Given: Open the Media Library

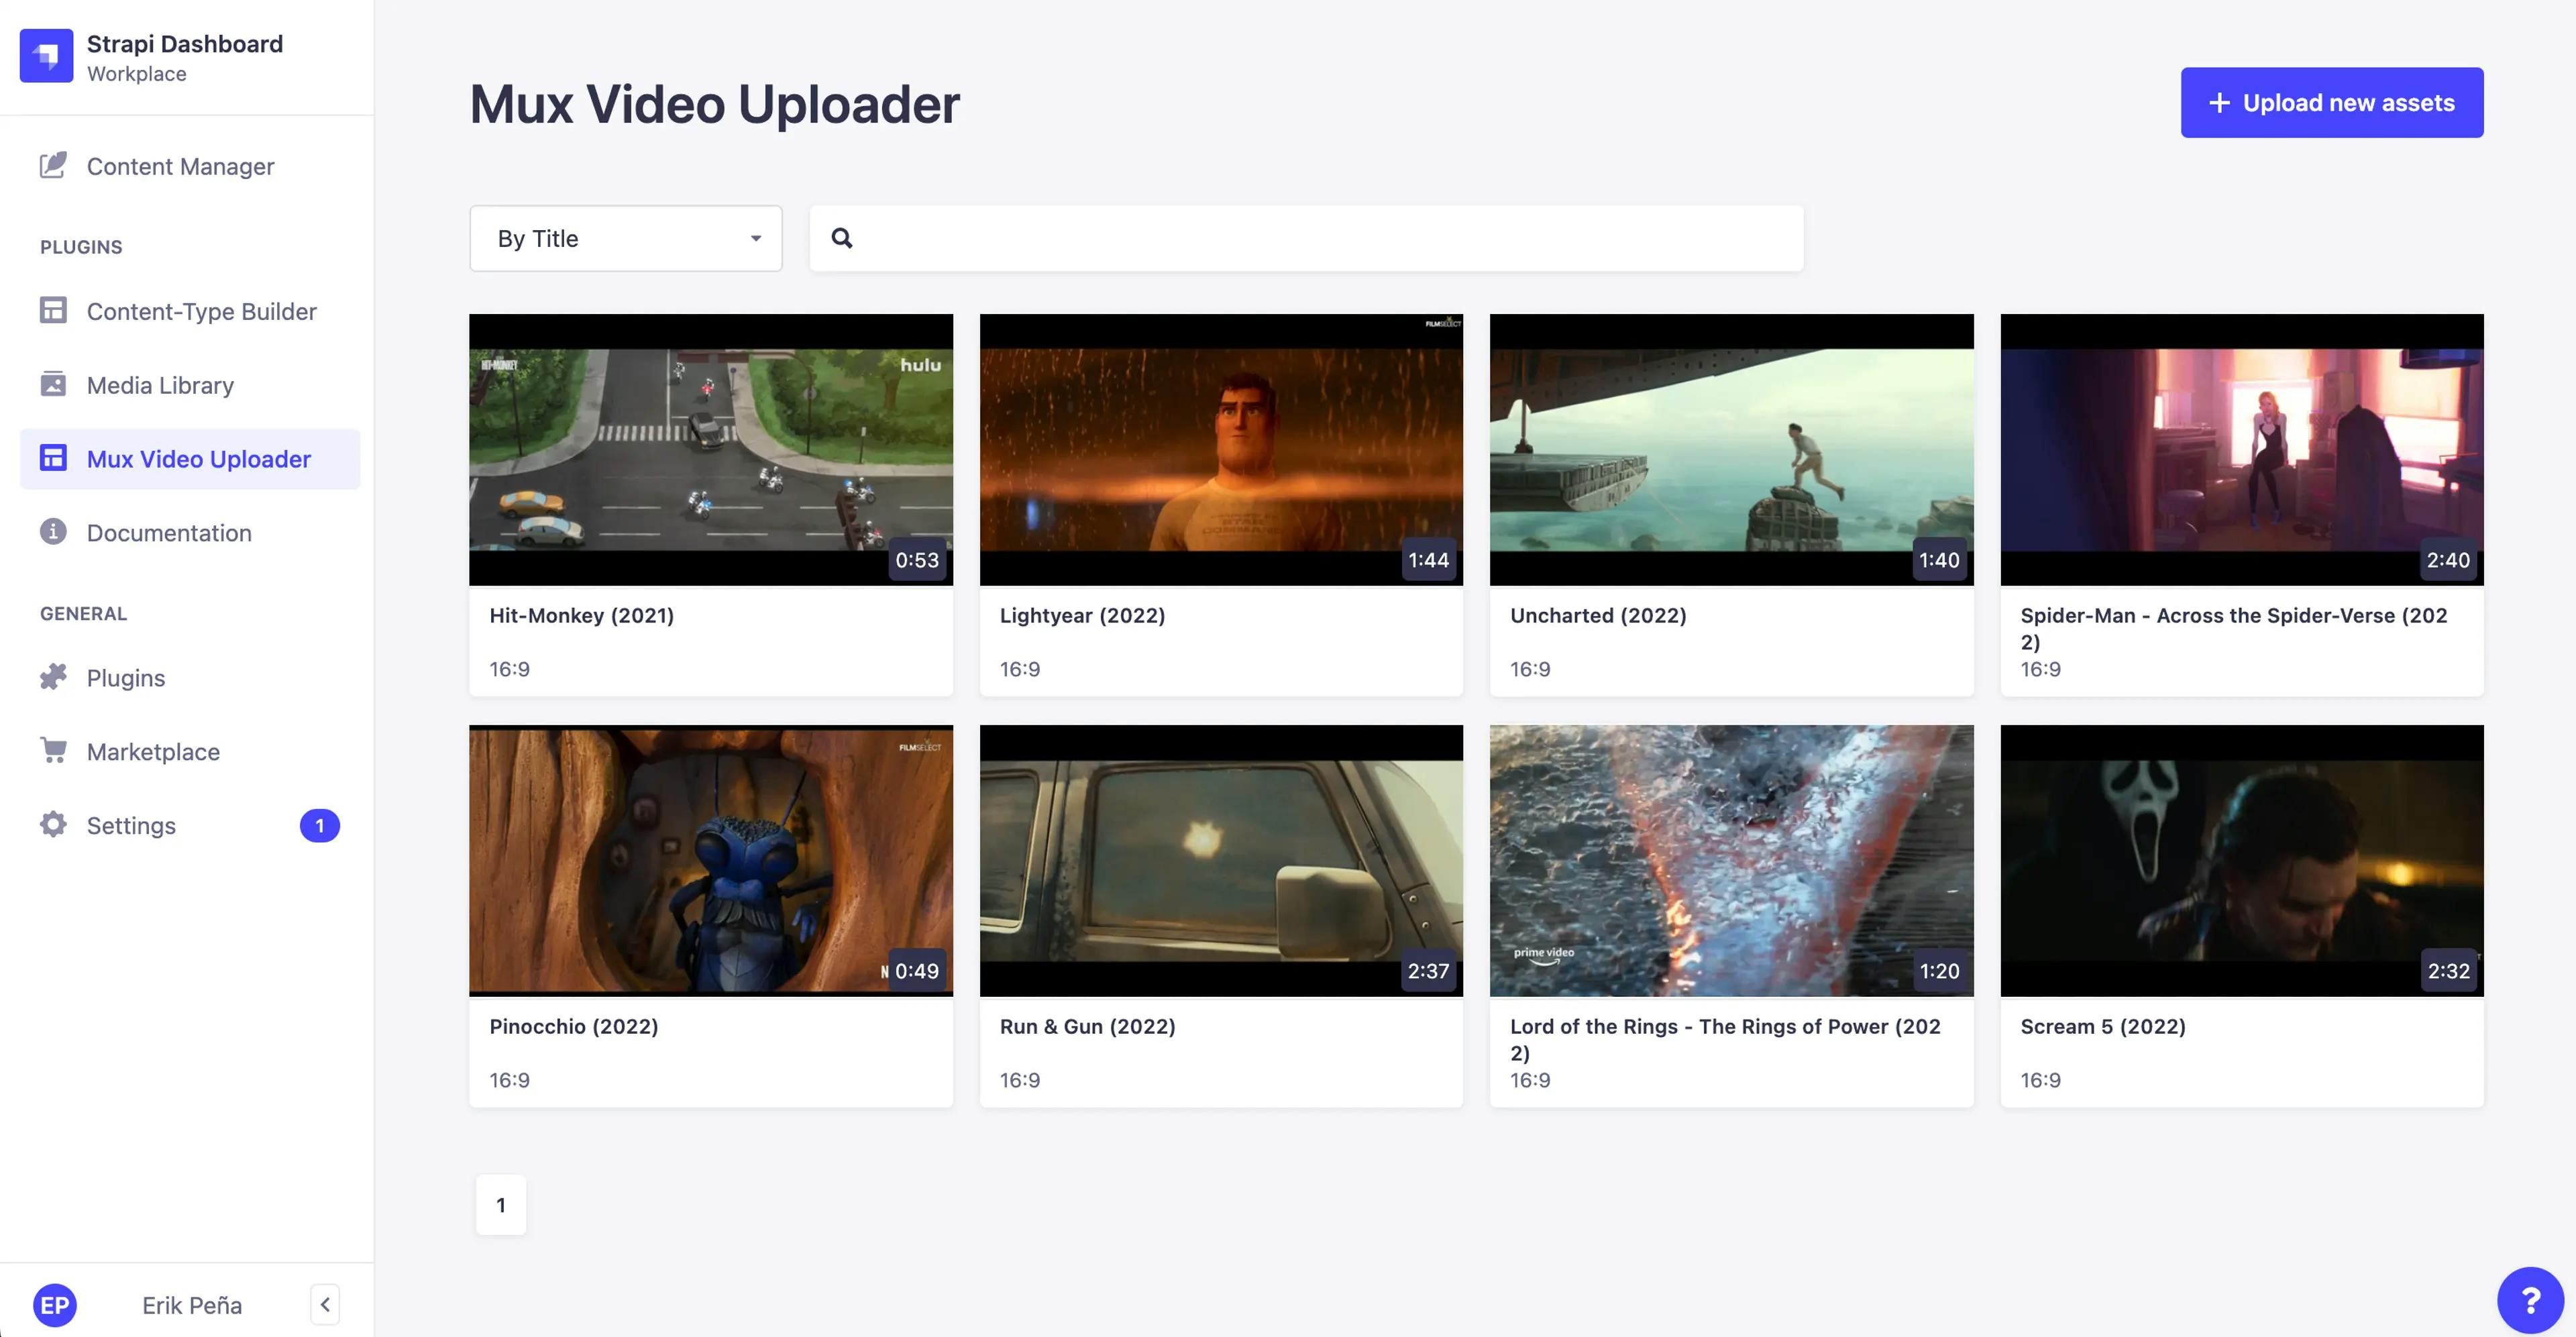Looking at the screenshot, I should coord(160,385).
